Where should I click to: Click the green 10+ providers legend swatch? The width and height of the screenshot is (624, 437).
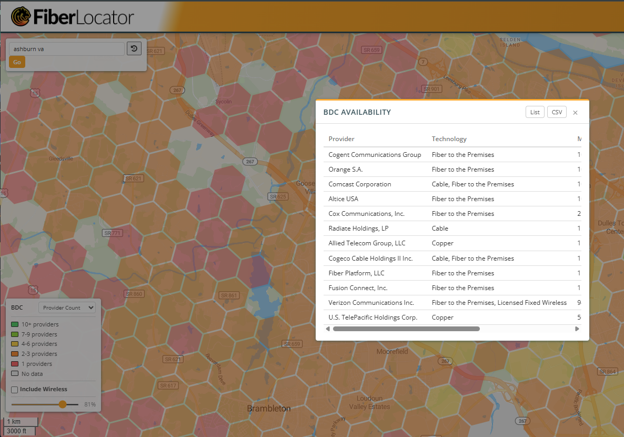point(15,324)
